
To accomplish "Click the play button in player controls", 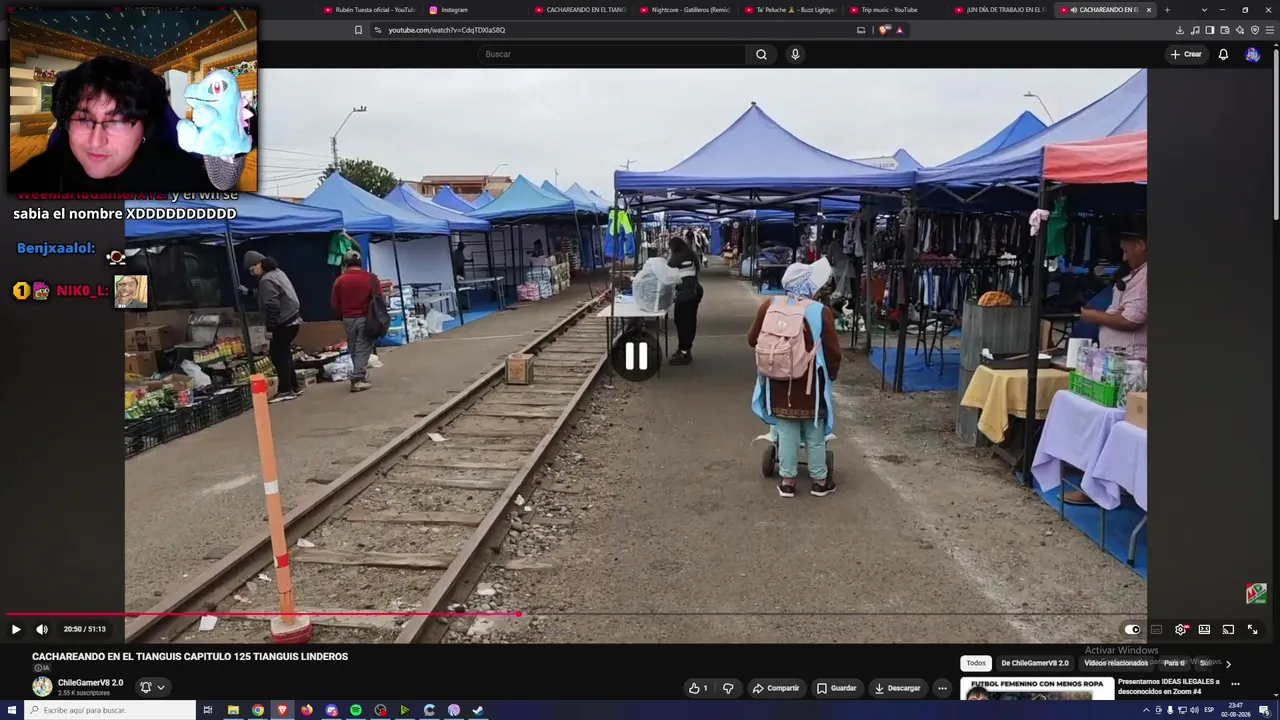I will (16, 629).
